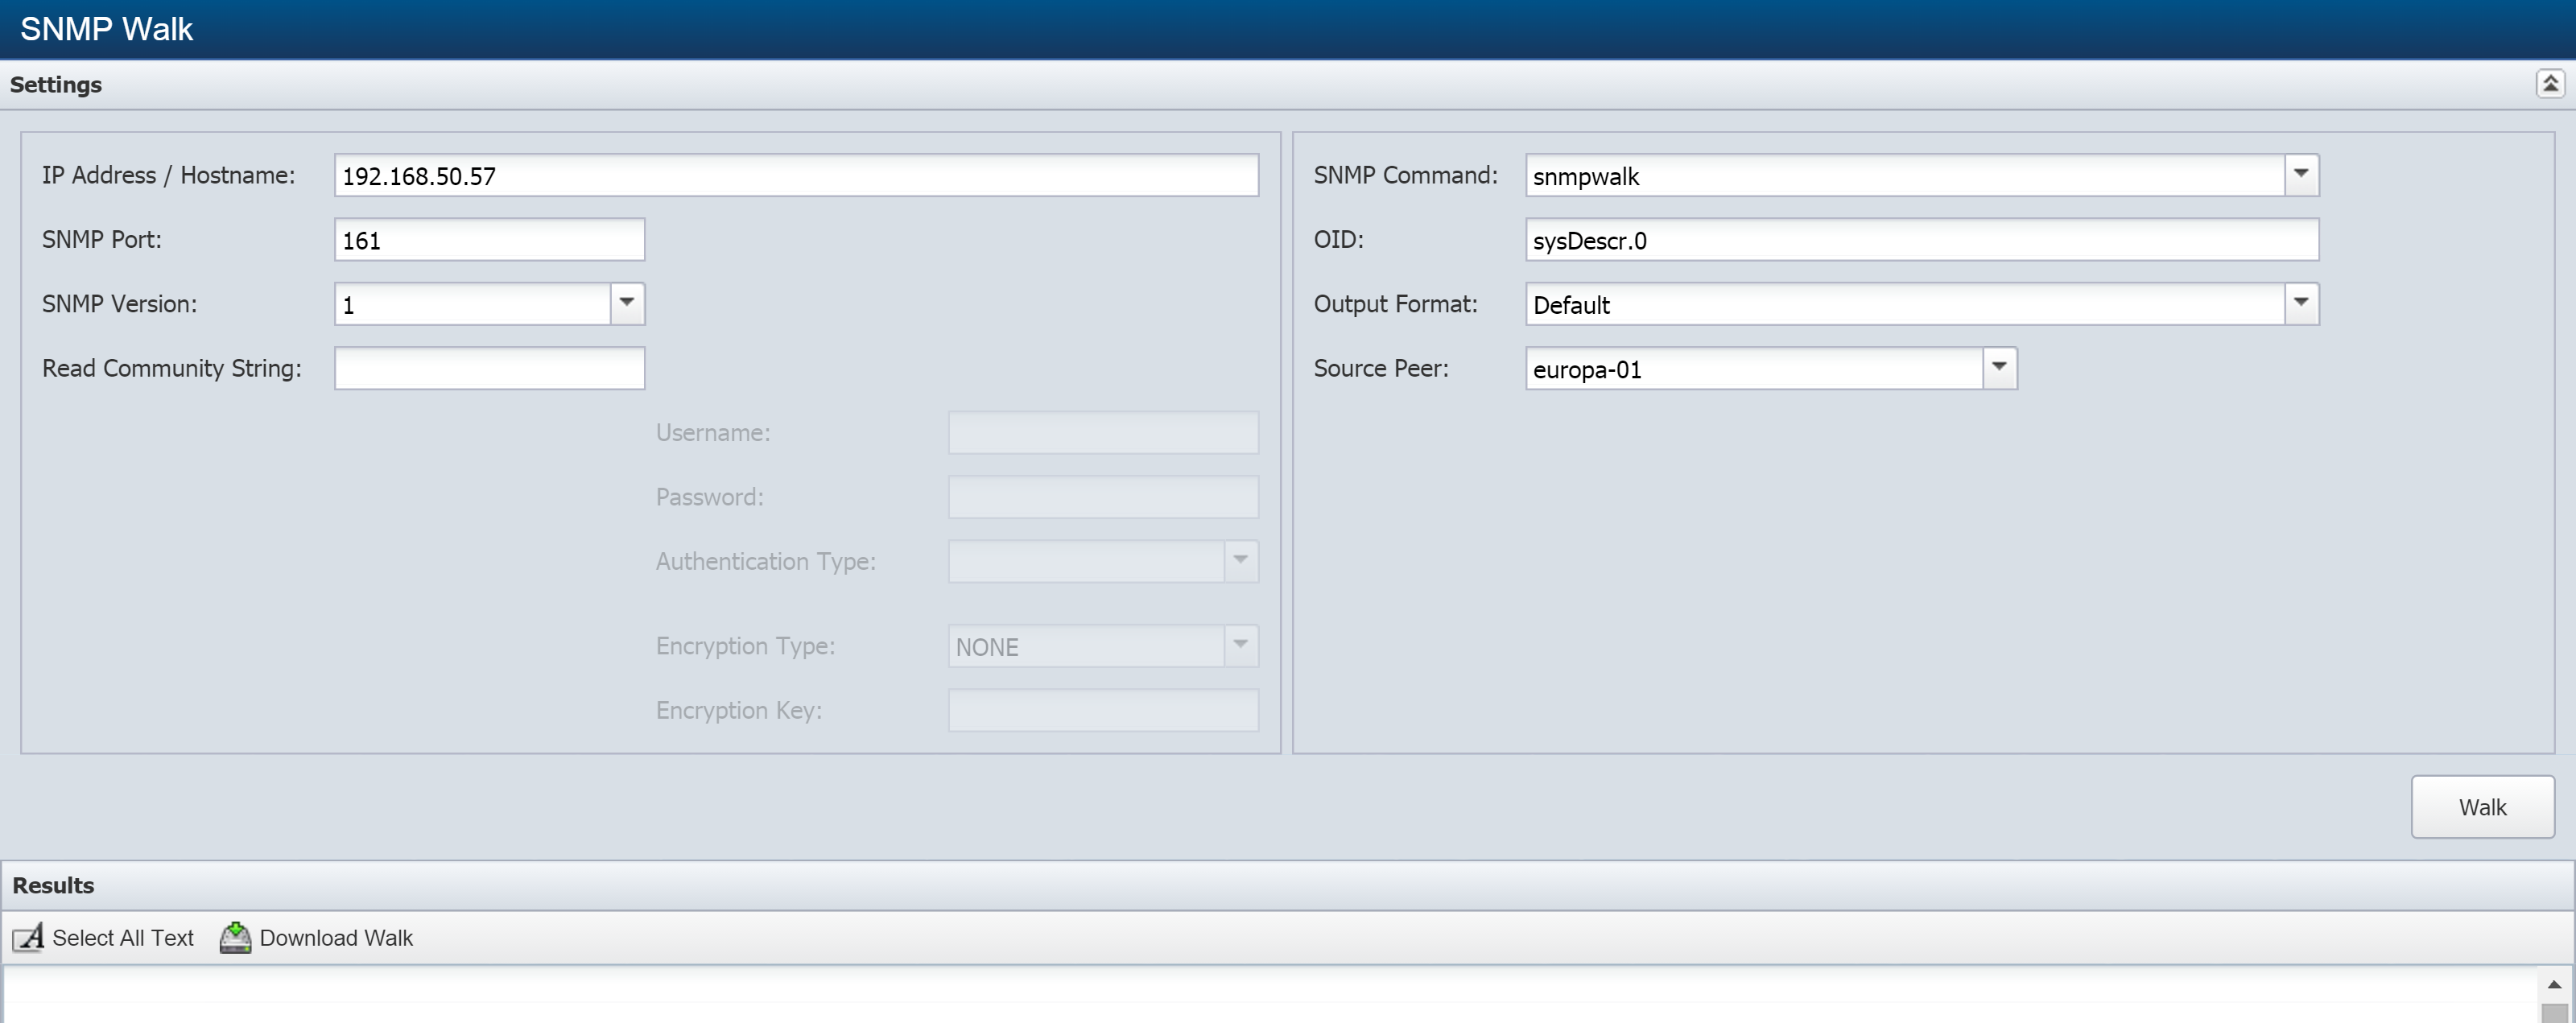Open the Encryption Type dropdown arrow
This screenshot has width=2576, height=1023.
[1241, 646]
